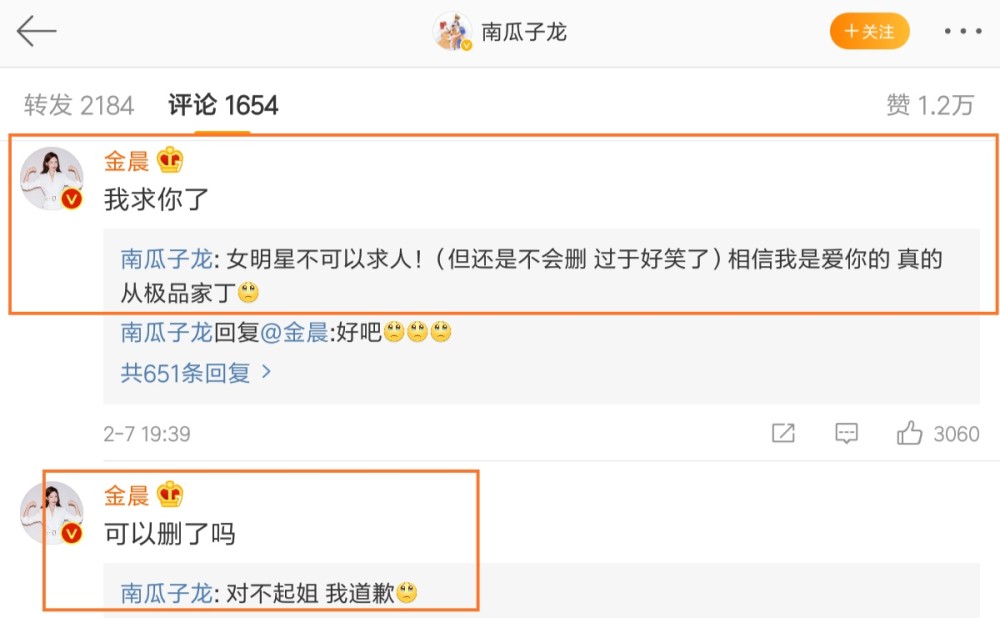Tap 南瓜子龙 name in apology reply
Image resolution: width=1000 pixels, height=618 pixels.
click(166, 593)
